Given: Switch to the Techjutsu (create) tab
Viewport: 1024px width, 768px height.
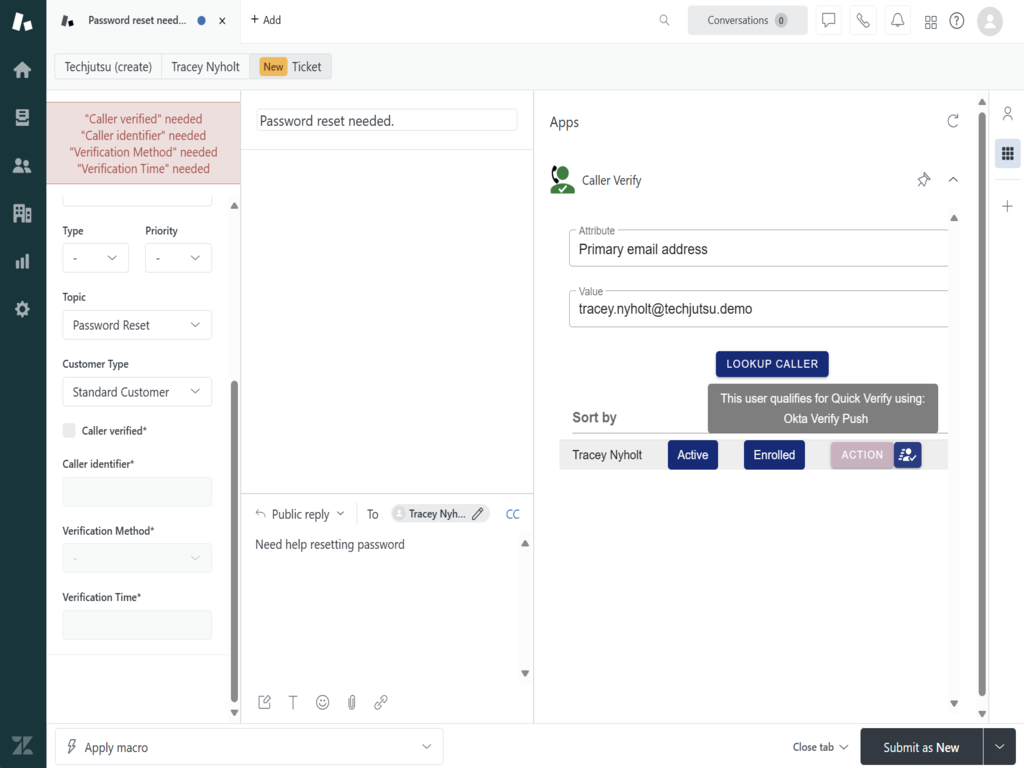Looking at the screenshot, I should pyautogui.click(x=107, y=66).
